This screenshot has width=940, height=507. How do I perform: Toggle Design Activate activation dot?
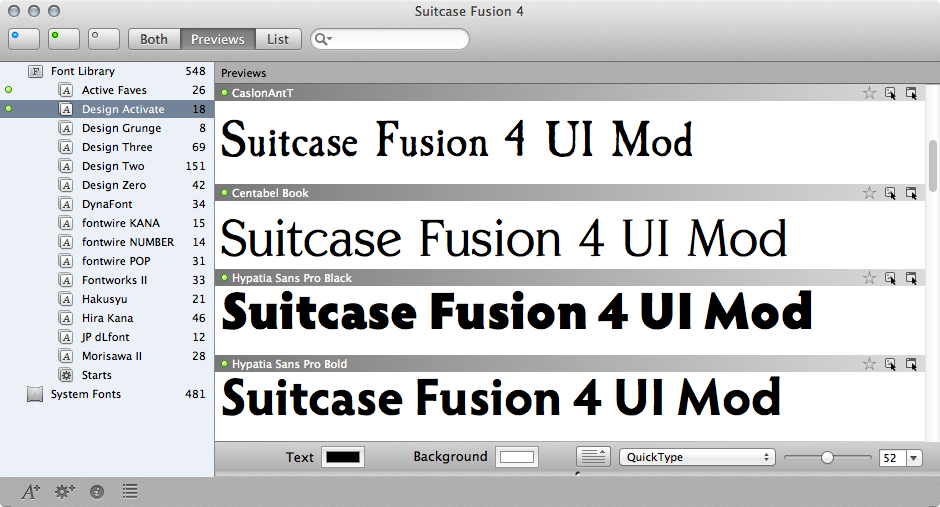coord(8,109)
